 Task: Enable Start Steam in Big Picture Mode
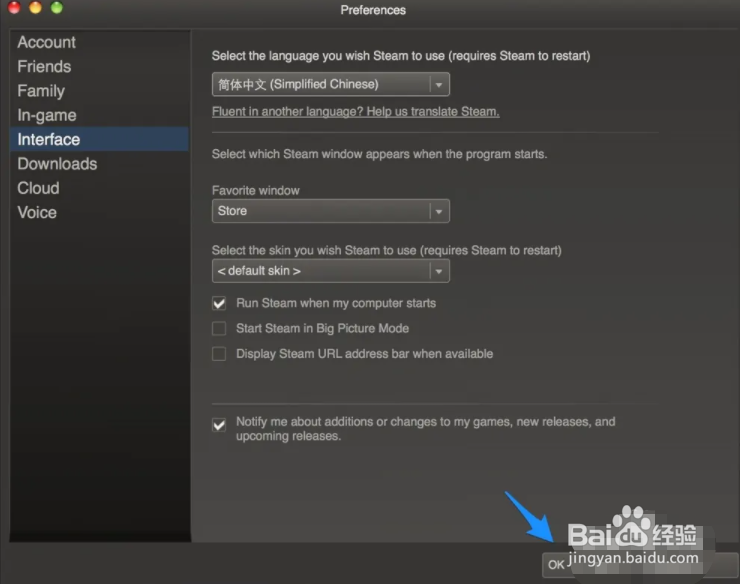pos(219,329)
